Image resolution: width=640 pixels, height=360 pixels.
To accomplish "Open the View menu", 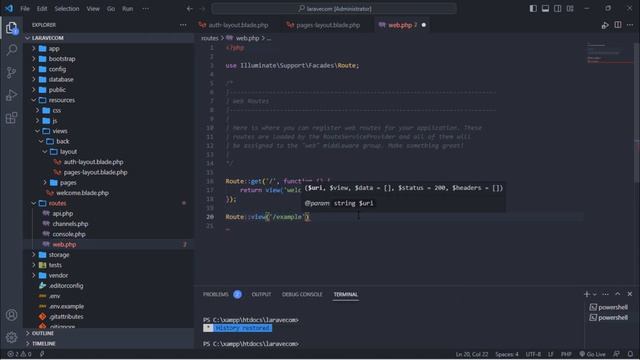I will tap(93, 9).
